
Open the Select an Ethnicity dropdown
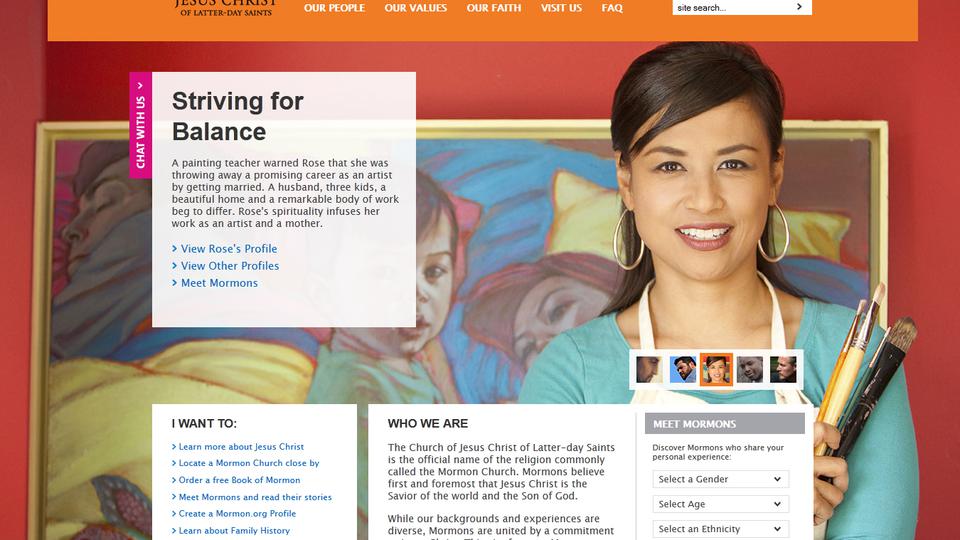(x=721, y=529)
